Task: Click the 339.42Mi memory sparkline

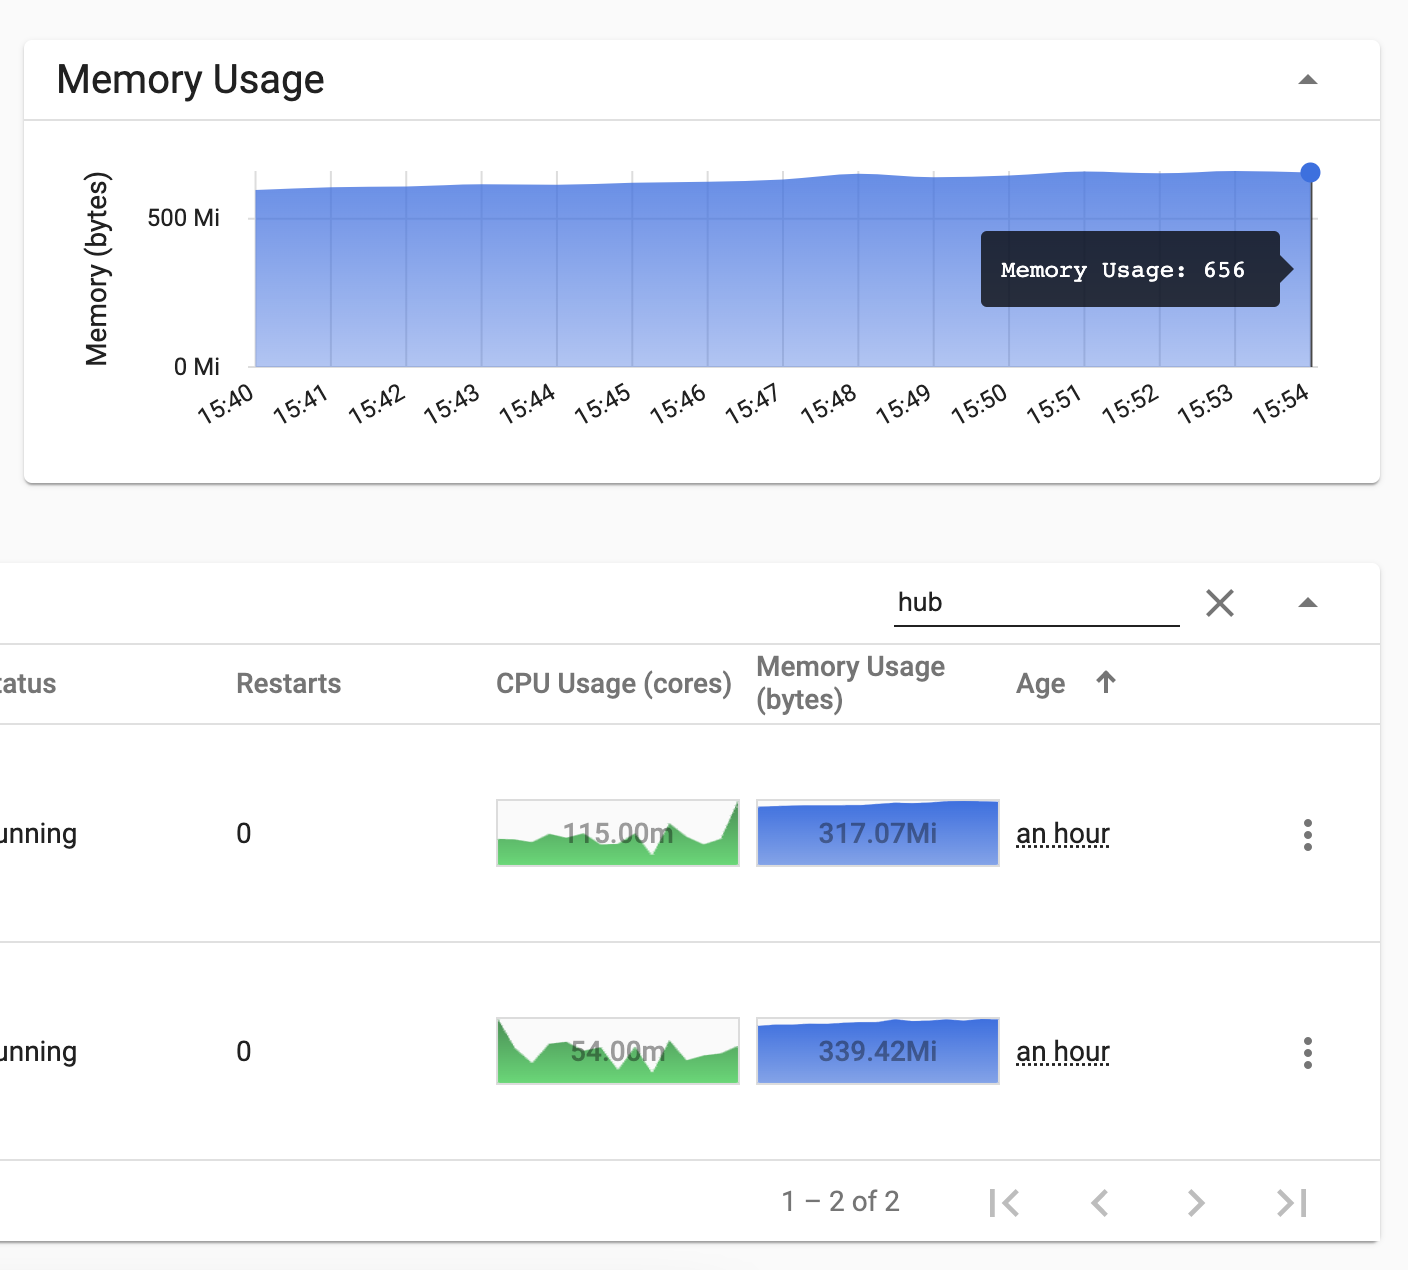Action: pyautogui.click(x=878, y=1051)
